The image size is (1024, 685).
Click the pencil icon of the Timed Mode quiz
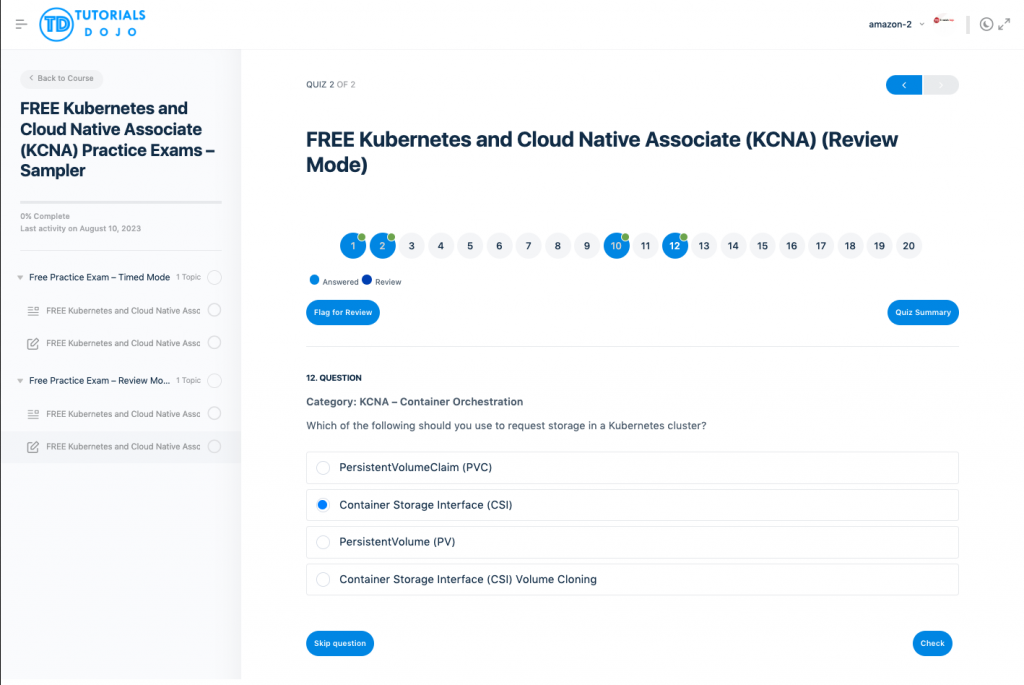[x=33, y=343]
